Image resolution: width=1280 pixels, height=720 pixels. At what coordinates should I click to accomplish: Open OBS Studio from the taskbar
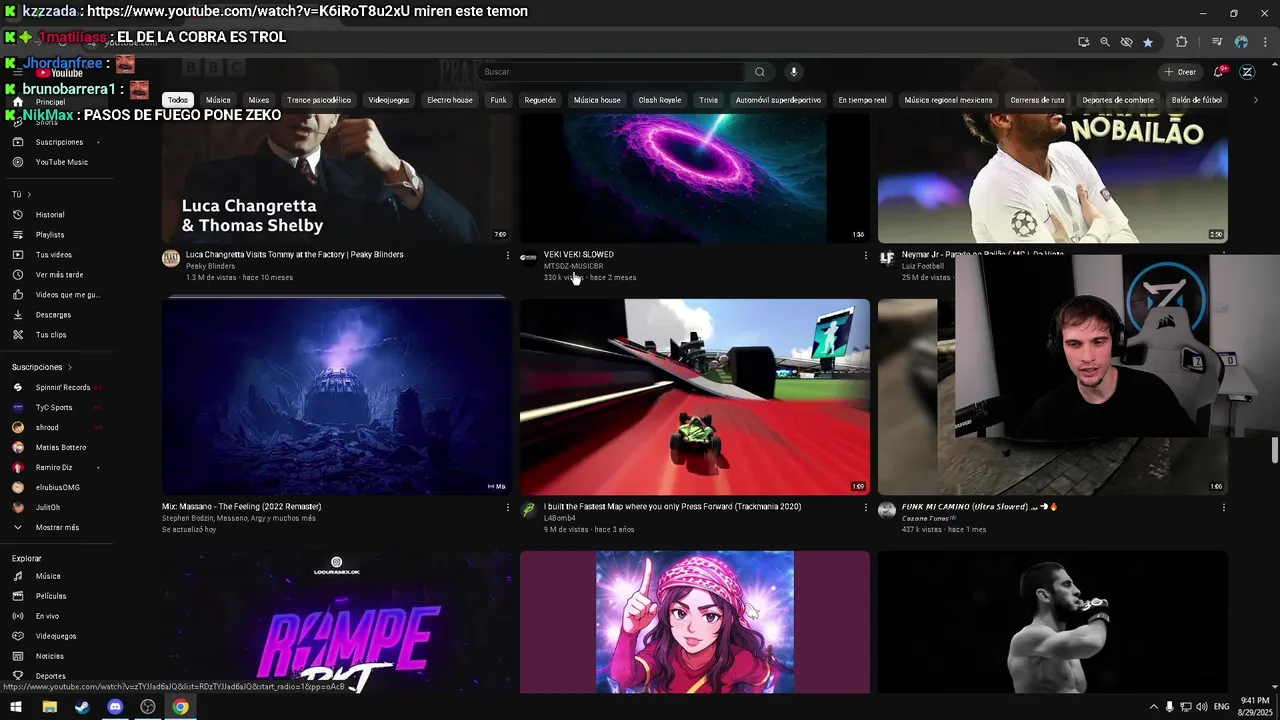tap(148, 707)
